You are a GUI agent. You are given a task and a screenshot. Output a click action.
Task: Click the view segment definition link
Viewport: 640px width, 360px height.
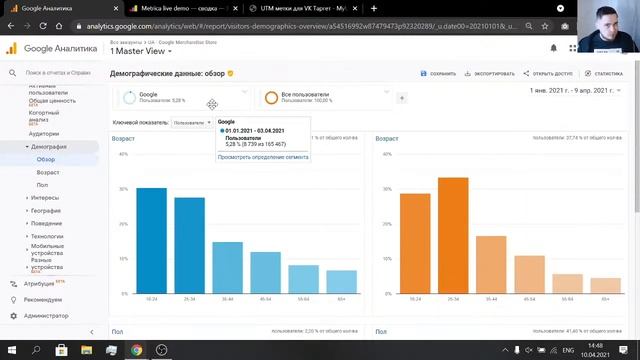(x=263, y=157)
